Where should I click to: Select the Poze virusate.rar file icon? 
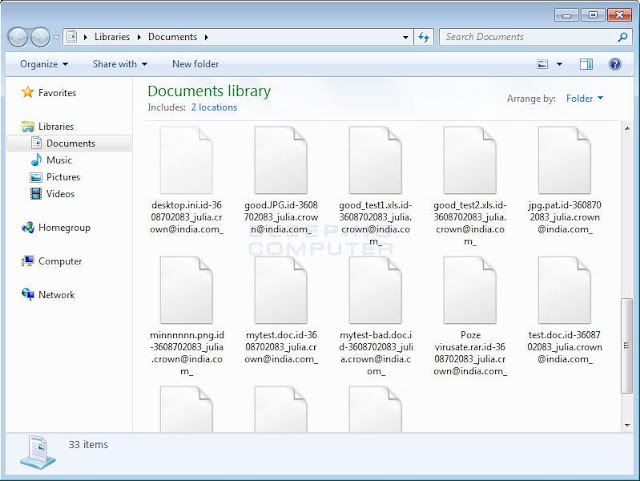(470, 290)
